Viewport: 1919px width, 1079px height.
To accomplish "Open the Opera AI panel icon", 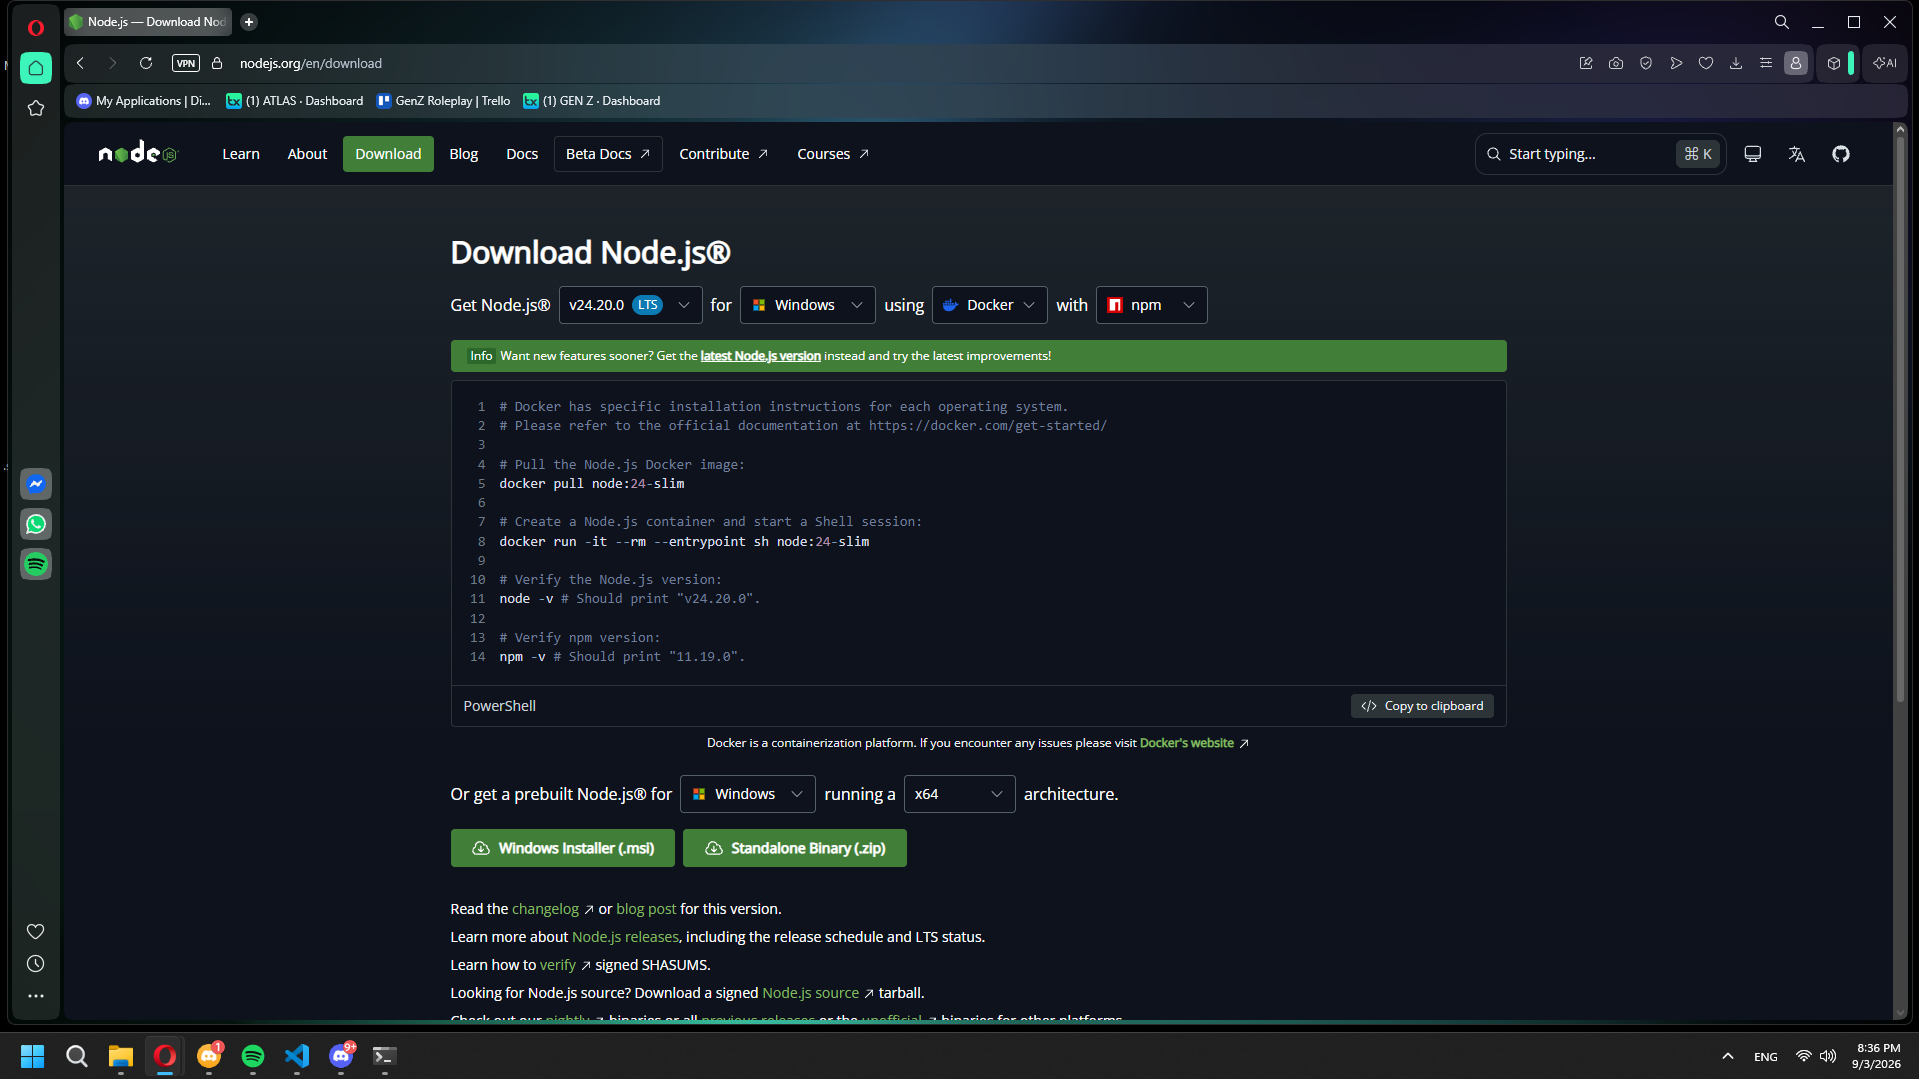I will pos(1884,63).
